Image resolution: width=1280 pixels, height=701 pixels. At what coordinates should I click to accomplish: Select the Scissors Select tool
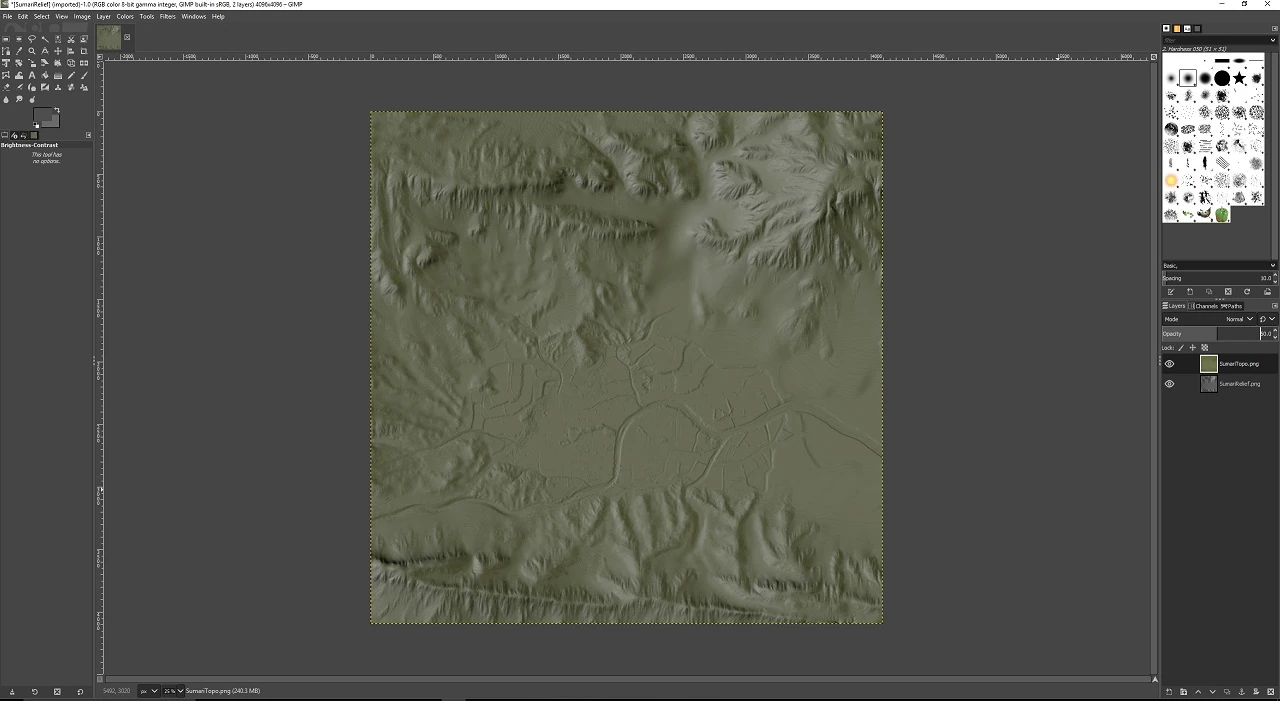click(x=71, y=39)
